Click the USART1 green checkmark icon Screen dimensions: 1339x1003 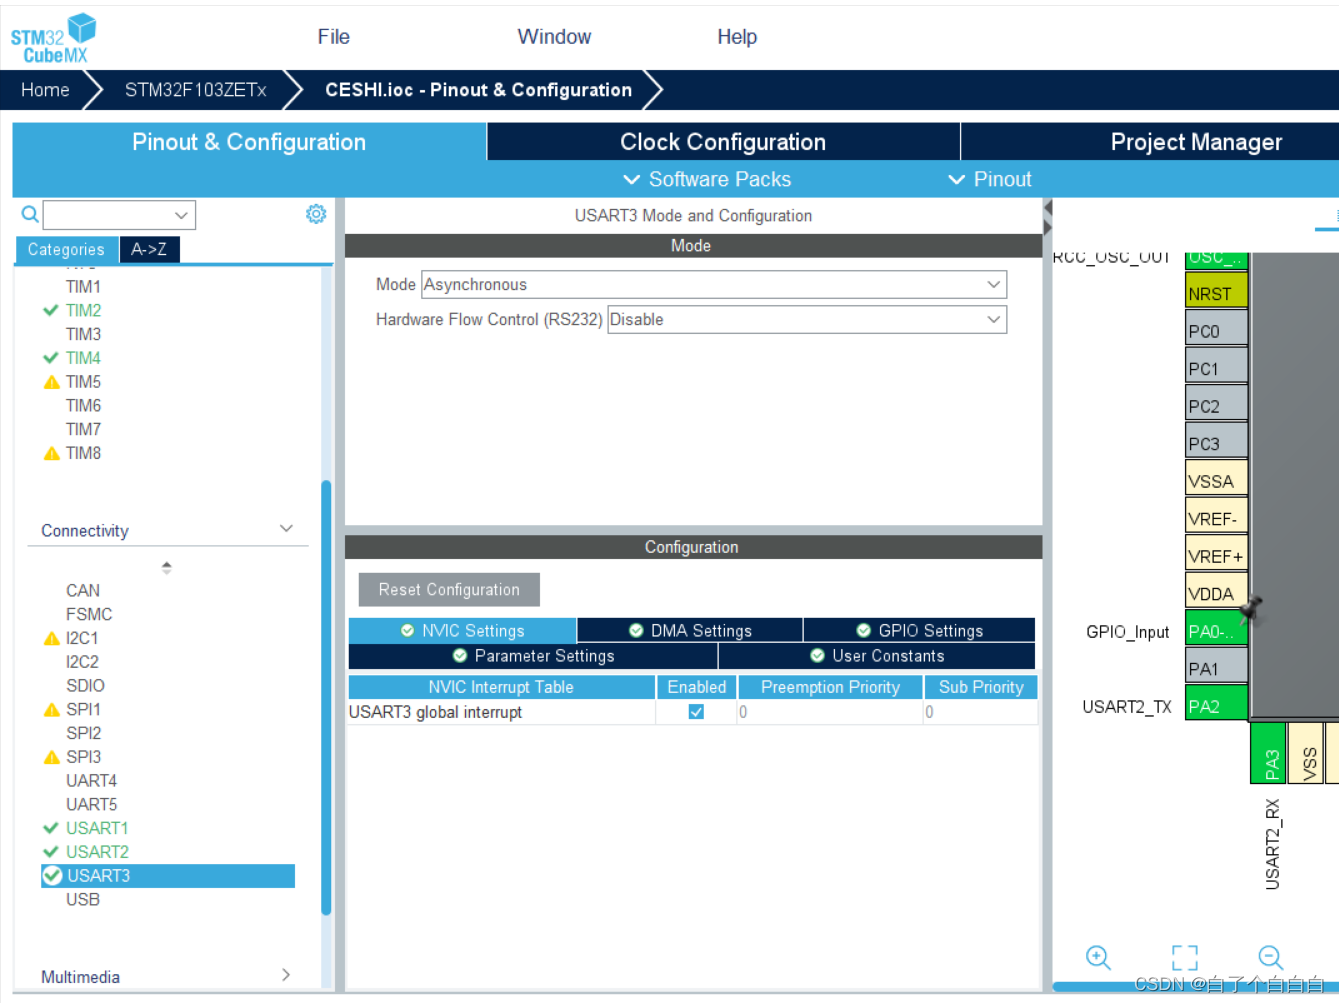tap(51, 828)
